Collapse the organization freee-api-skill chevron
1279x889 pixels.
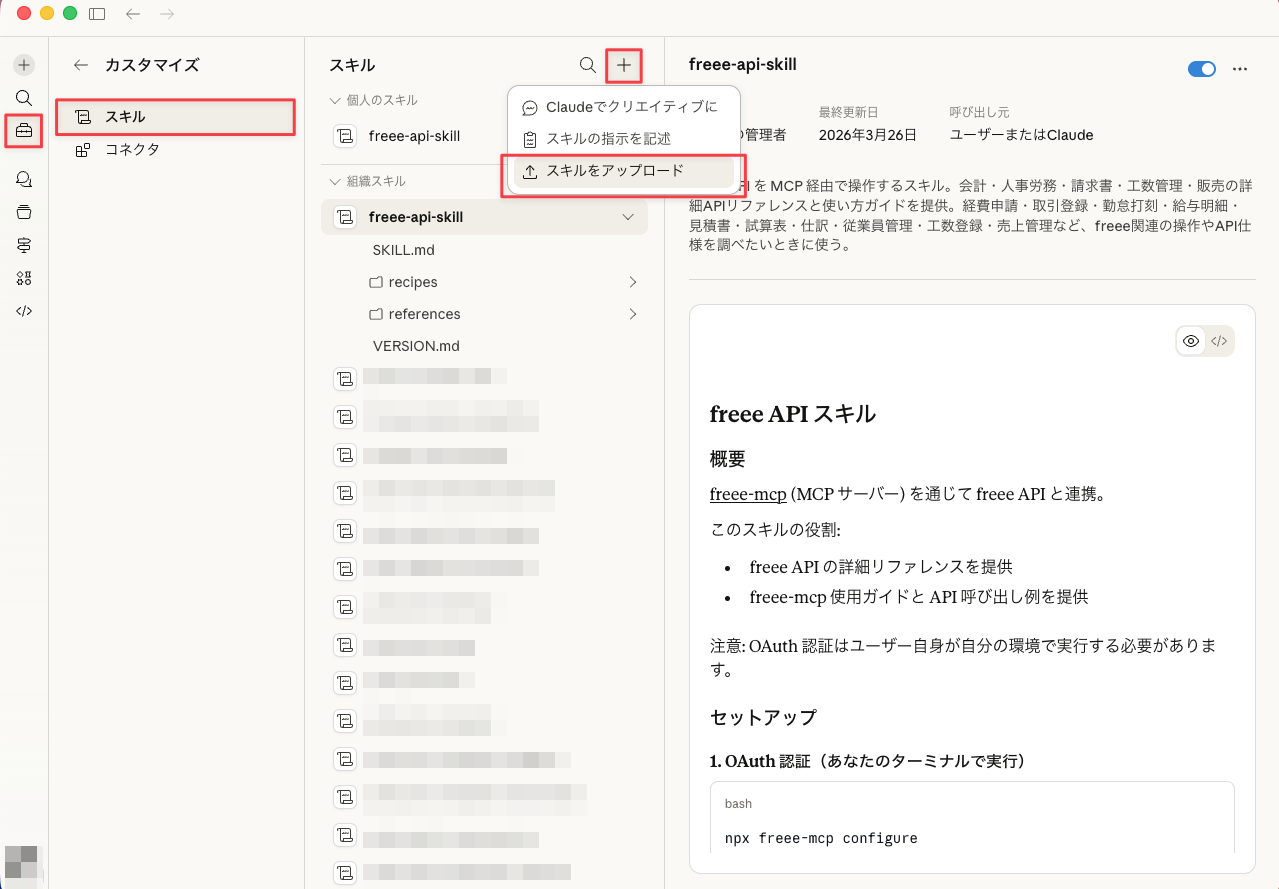[628, 217]
